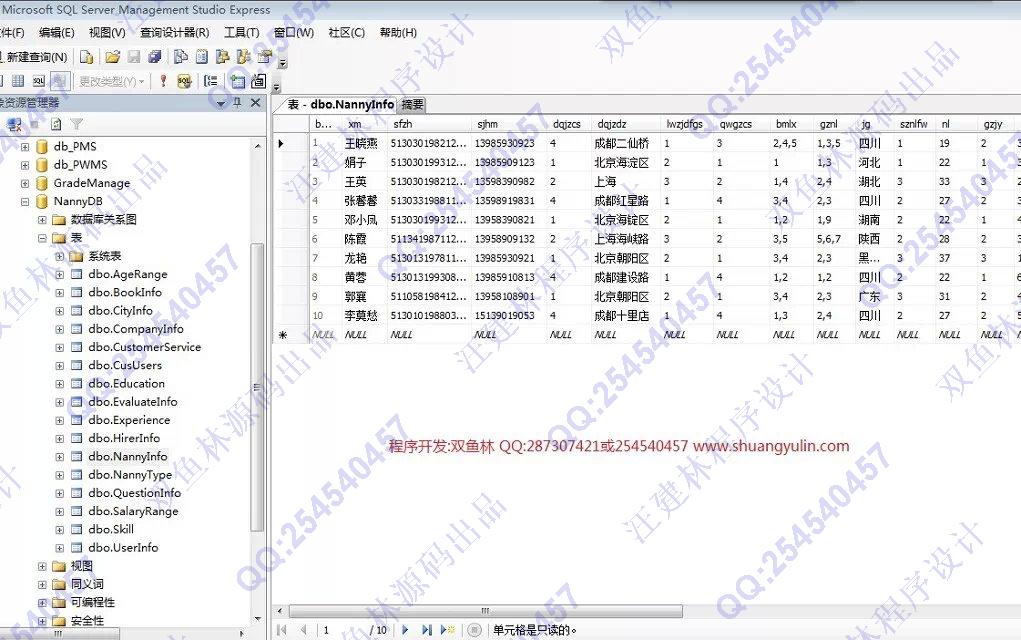Screen dimensions: 1021x640
Task: Click the Add Group By icon
Action: (x=210, y=81)
